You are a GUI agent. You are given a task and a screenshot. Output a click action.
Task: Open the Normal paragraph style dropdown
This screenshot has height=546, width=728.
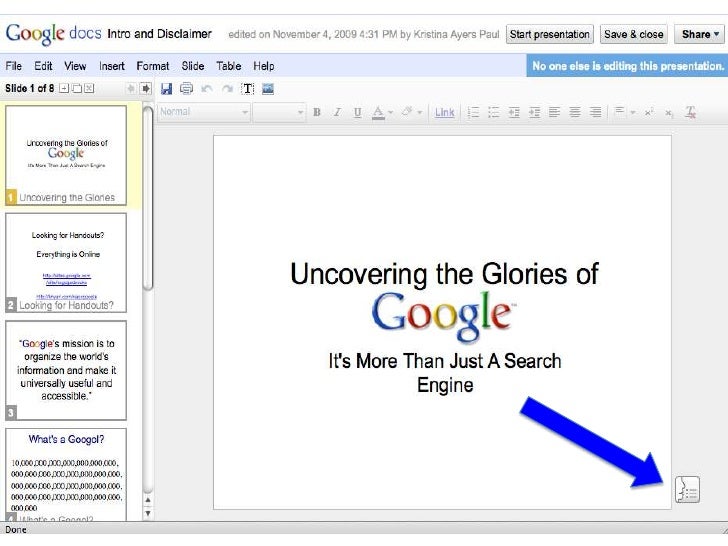(204, 112)
